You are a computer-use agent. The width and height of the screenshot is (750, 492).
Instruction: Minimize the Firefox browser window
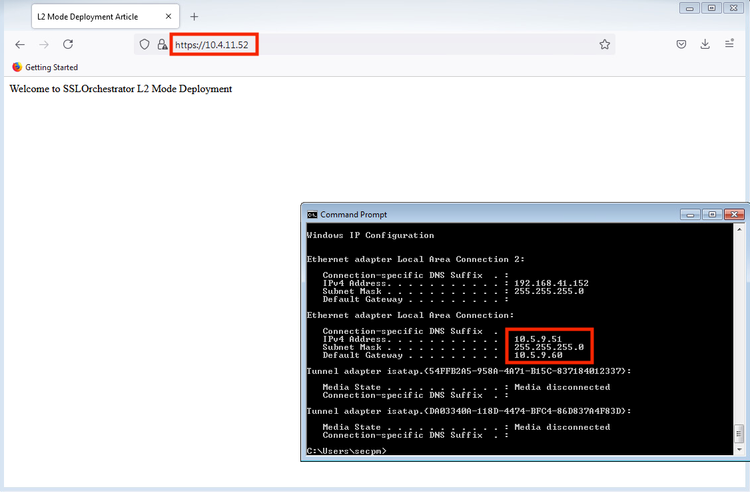[689, 8]
